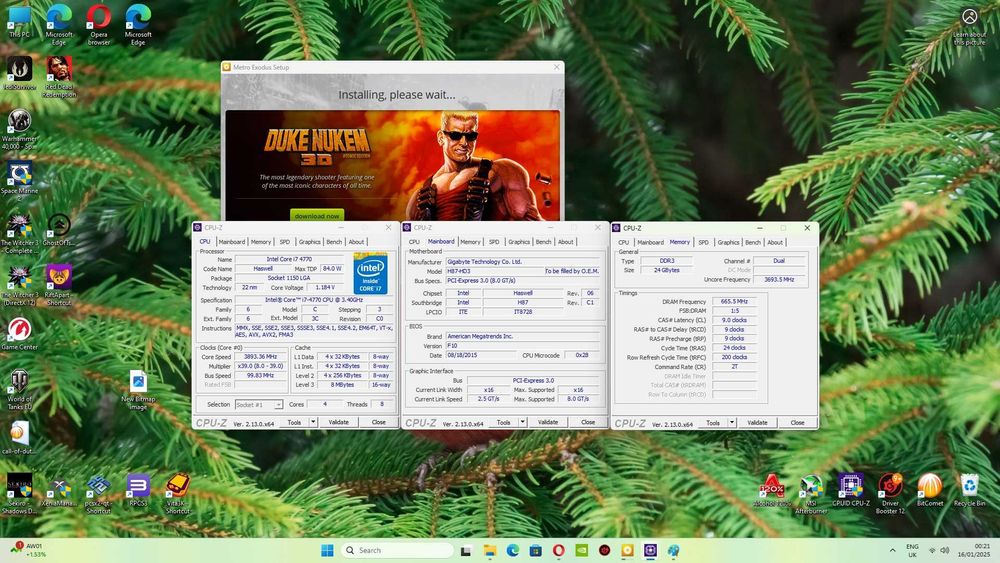
Task: Open About tab in rightmost CPU-Z window
Action: click(x=775, y=242)
